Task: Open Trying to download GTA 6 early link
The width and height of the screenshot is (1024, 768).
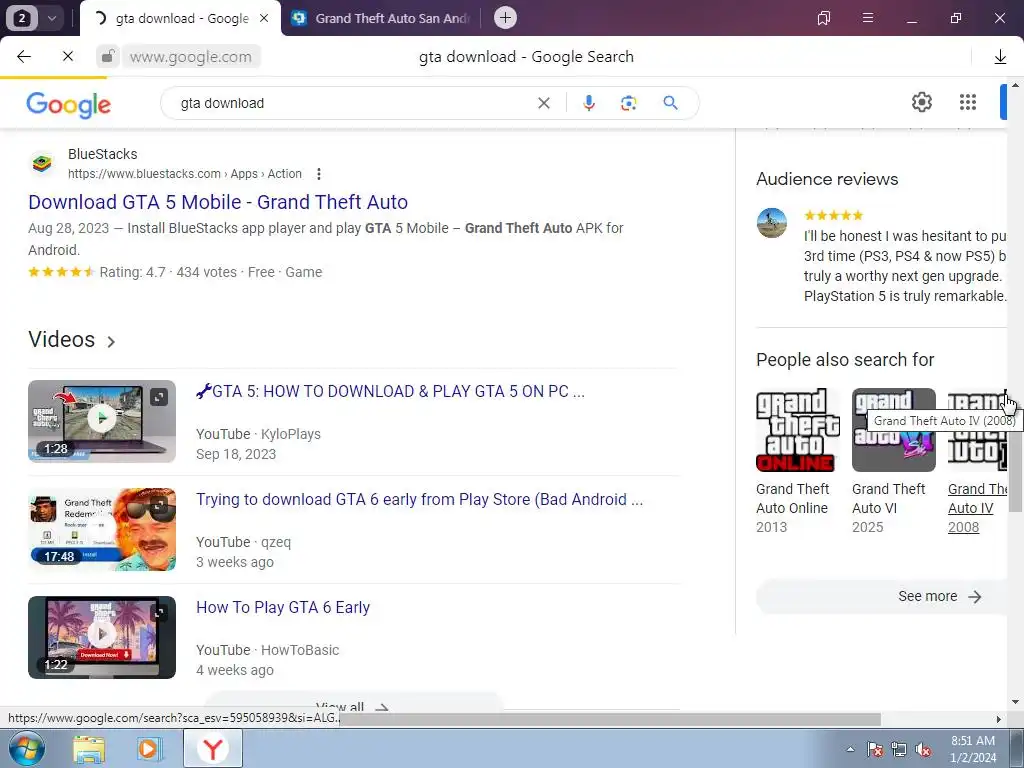Action: (419, 500)
